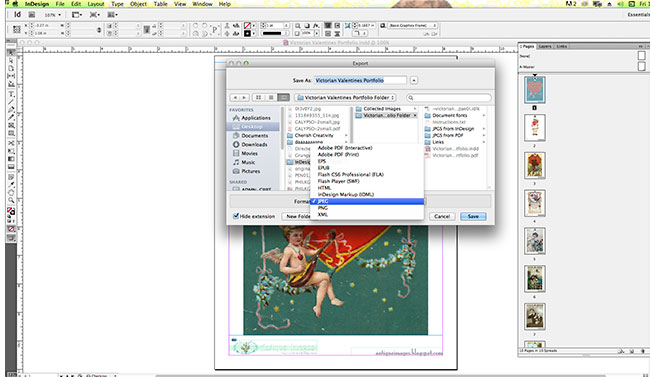Choose Adobe PDF (Print) export format
The width and height of the screenshot is (650, 377).
tap(367, 154)
